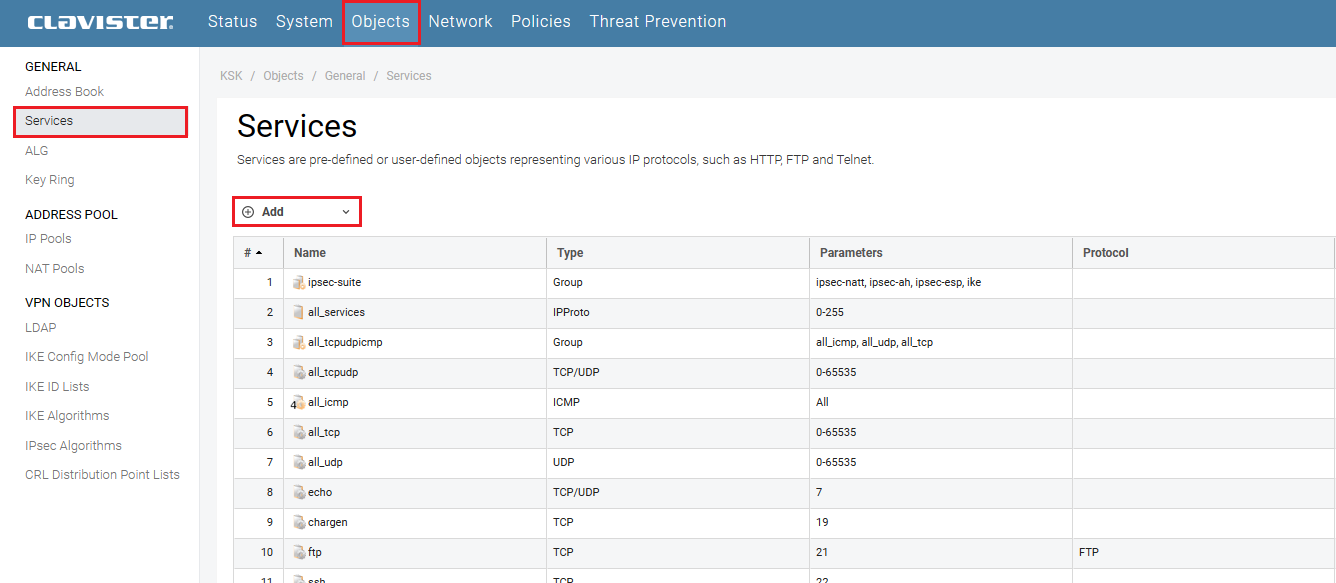Click the Clavister logo
Image resolution: width=1336 pixels, height=583 pixels.
click(x=100, y=22)
